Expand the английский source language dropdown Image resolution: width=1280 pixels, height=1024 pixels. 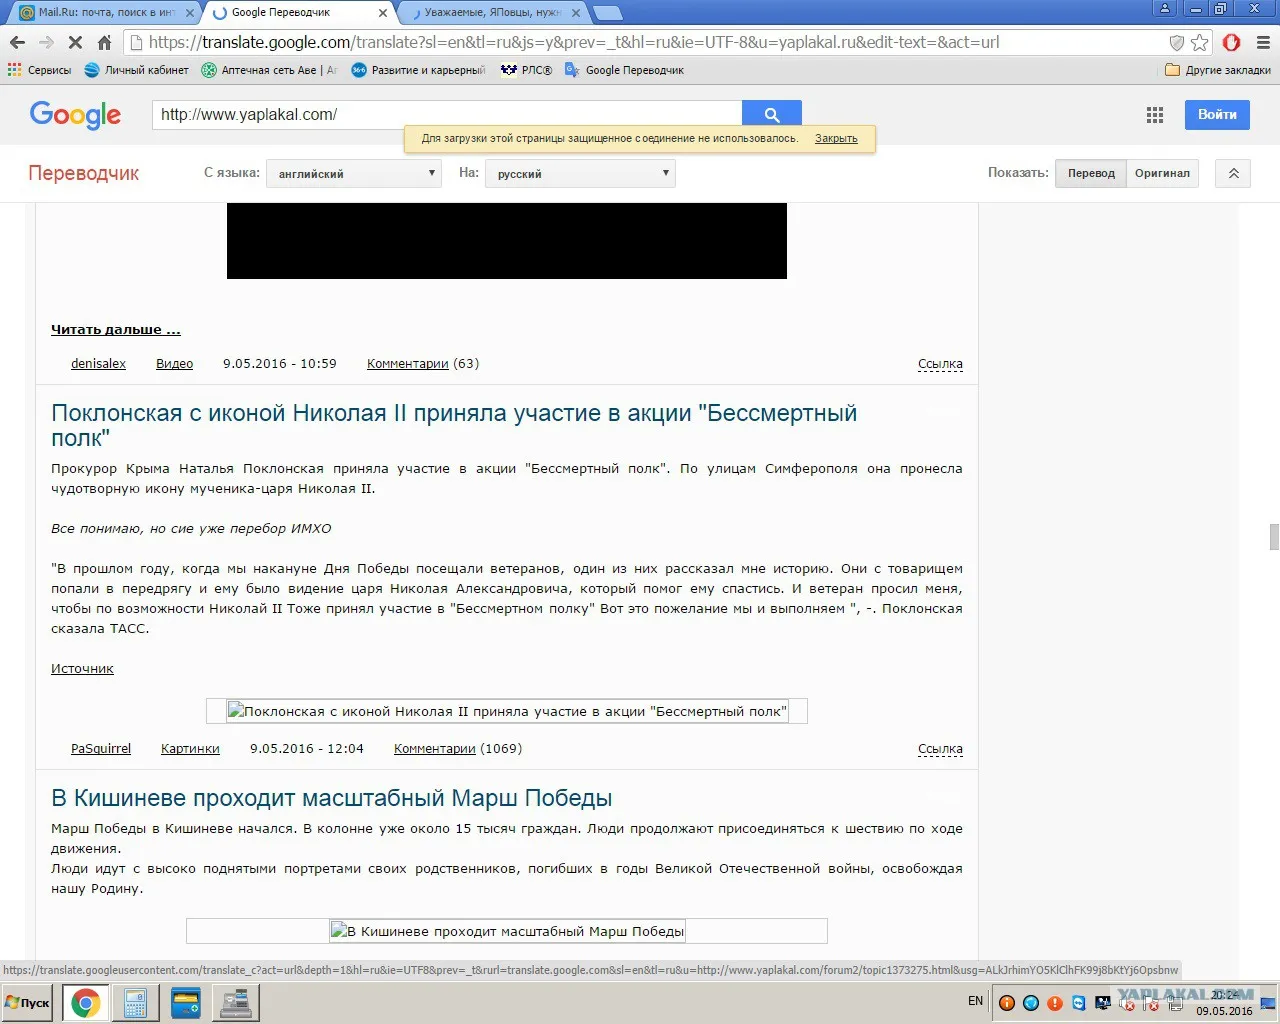pos(354,173)
